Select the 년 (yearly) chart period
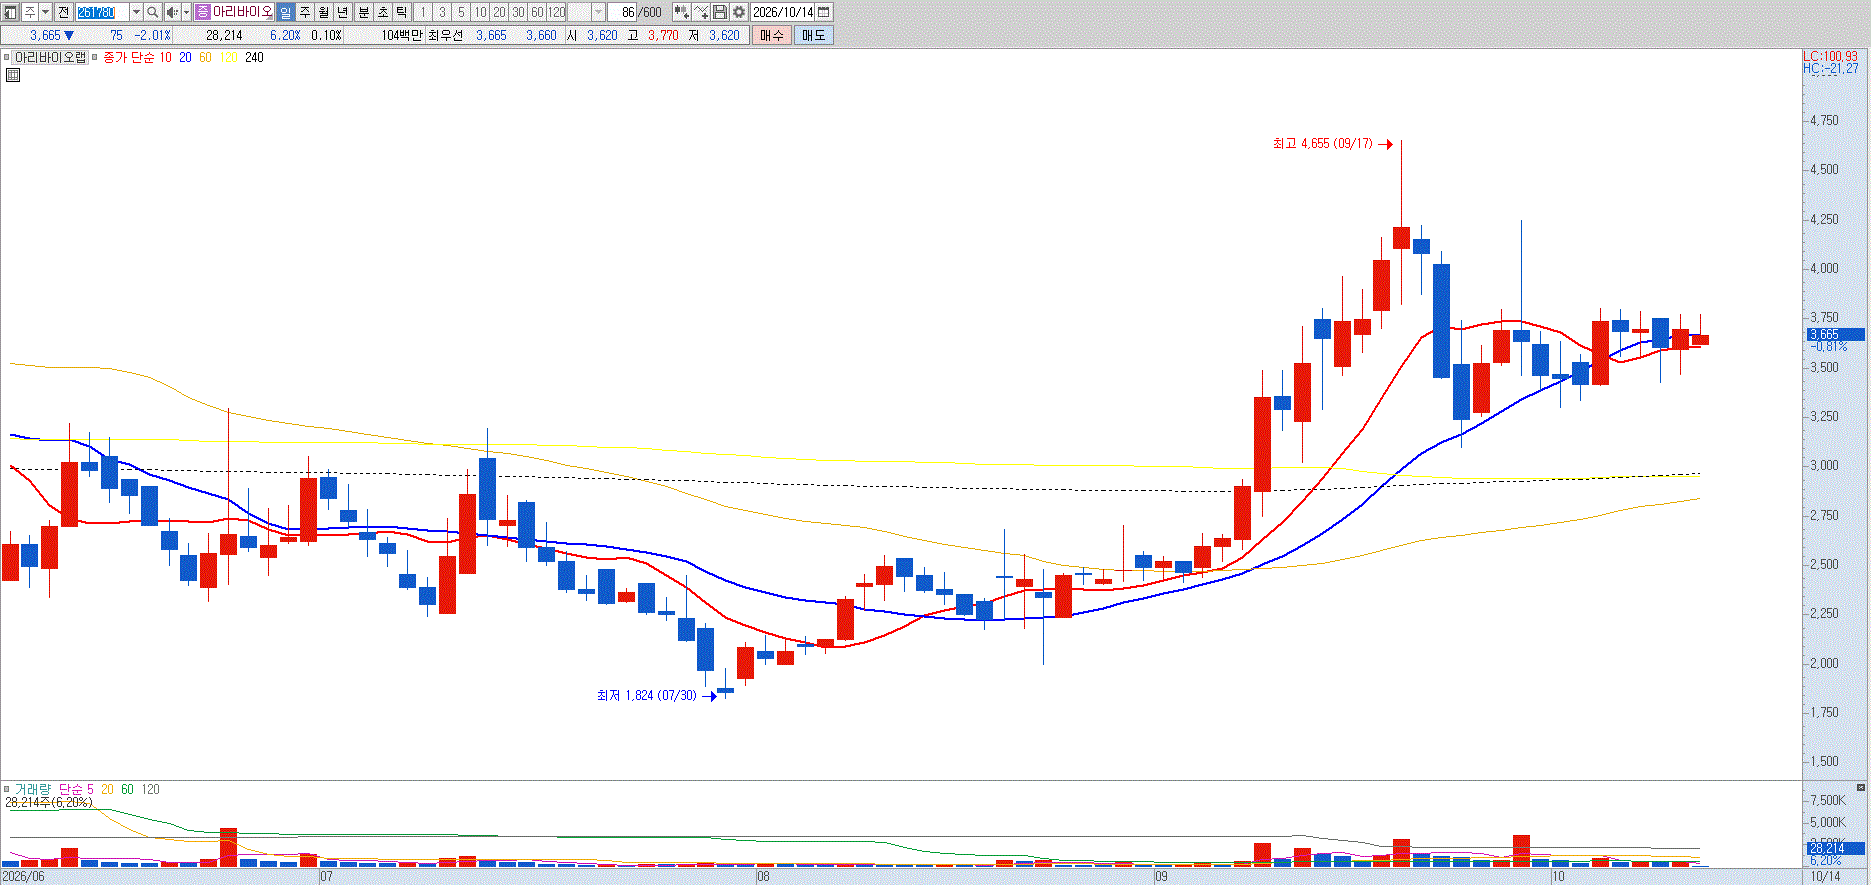The width and height of the screenshot is (1871, 885). [343, 12]
